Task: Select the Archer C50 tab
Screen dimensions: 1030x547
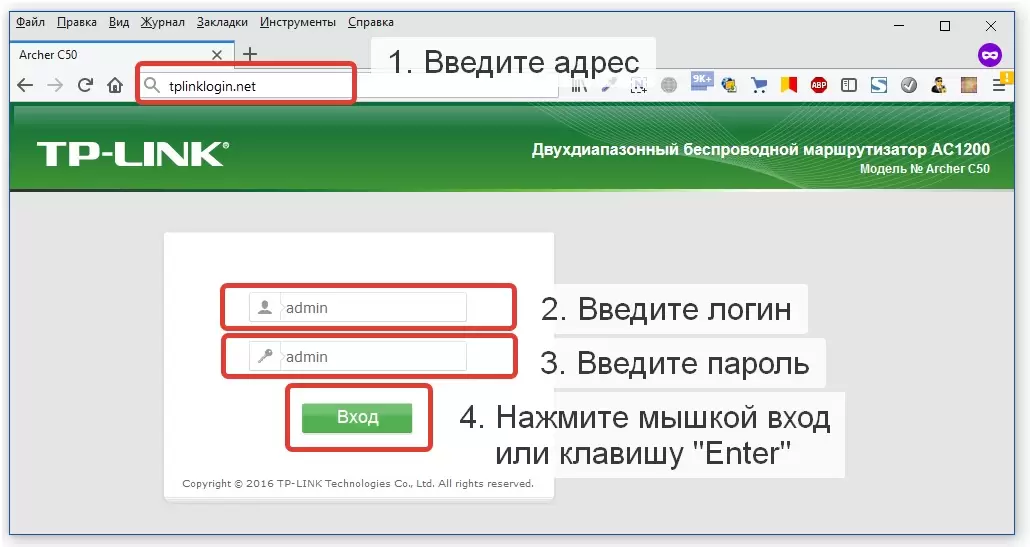Action: [x=120, y=55]
